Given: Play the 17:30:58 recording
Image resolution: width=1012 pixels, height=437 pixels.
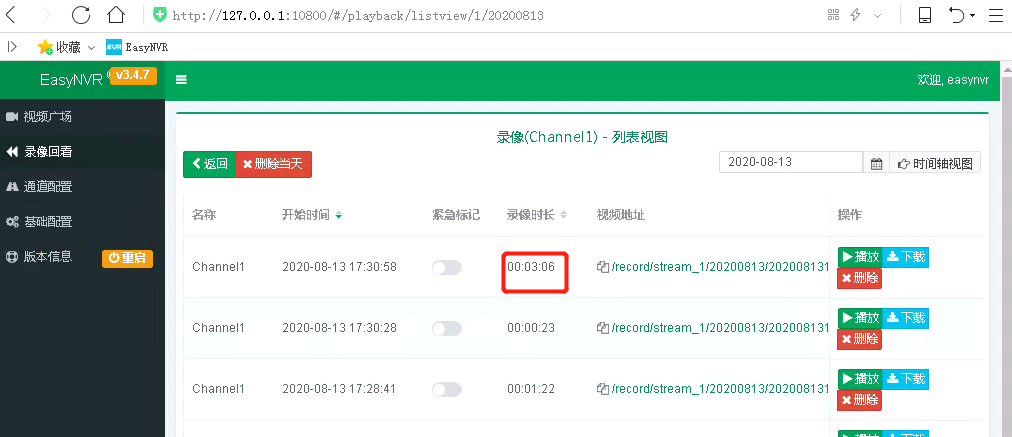Looking at the screenshot, I should click(x=860, y=257).
